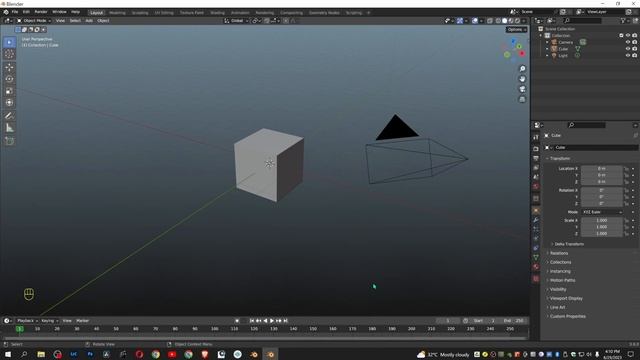The width and height of the screenshot is (640, 360).
Task: Switch to Wireframe viewport shading
Action: (x=498, y=21)
